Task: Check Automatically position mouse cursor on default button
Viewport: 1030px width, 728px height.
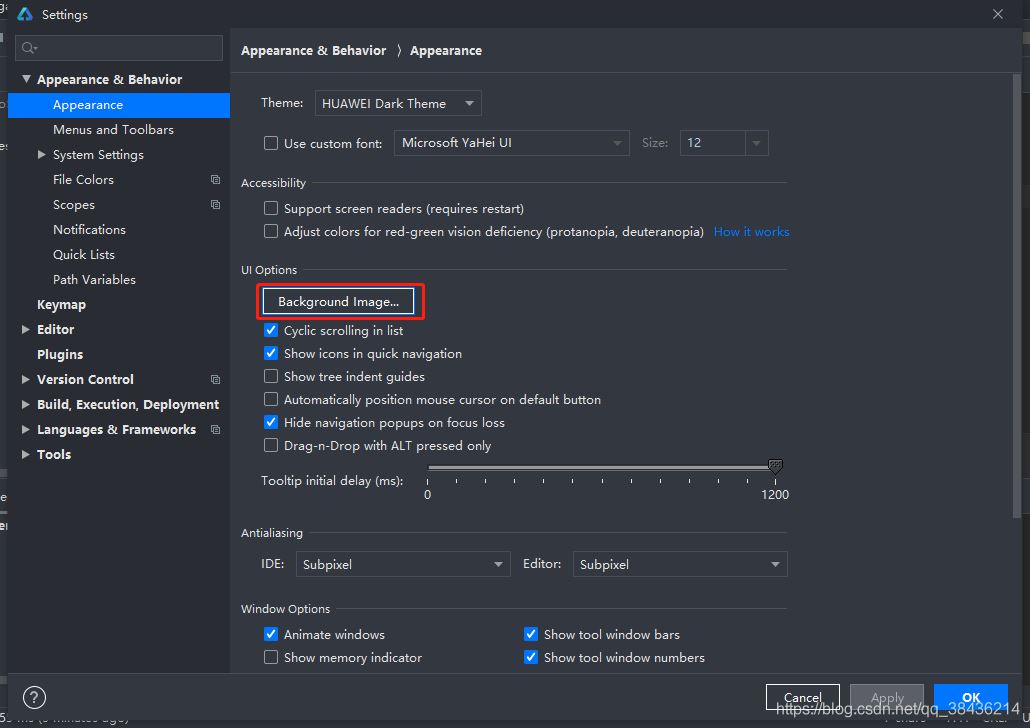Action: coord(271,399)
